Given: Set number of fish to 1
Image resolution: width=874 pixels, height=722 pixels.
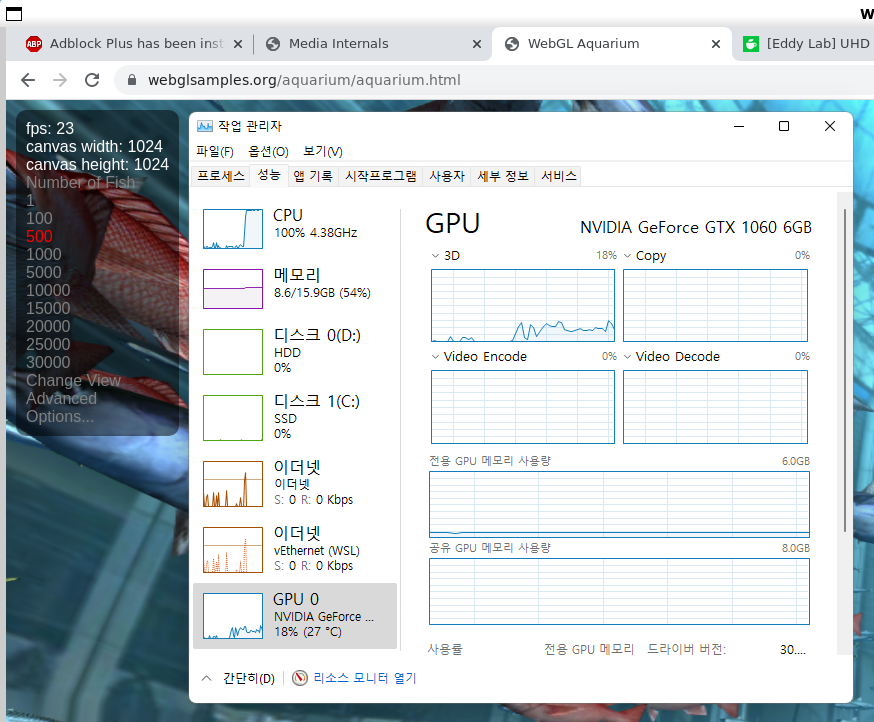Looking at the screenshot, I should (30, 200).
